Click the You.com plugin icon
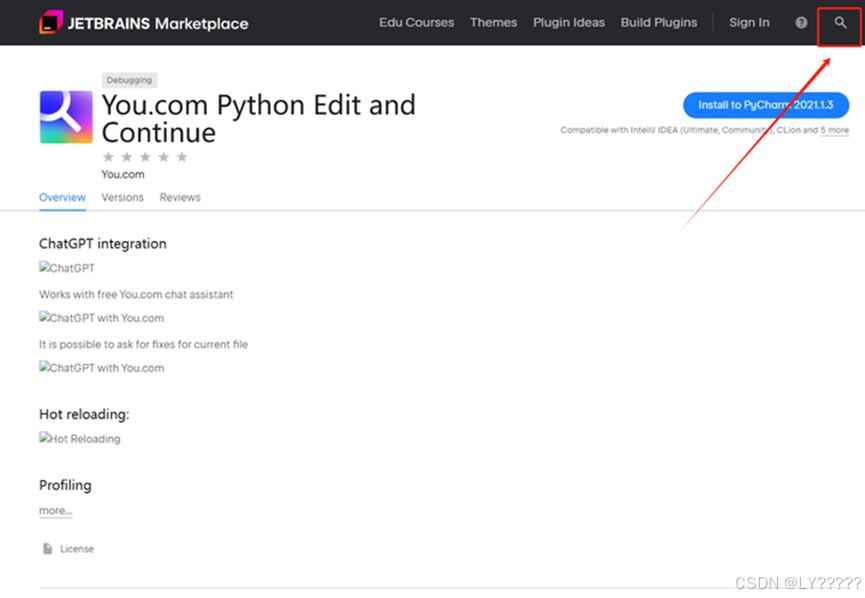865x598 pixels. pos(66,117)
